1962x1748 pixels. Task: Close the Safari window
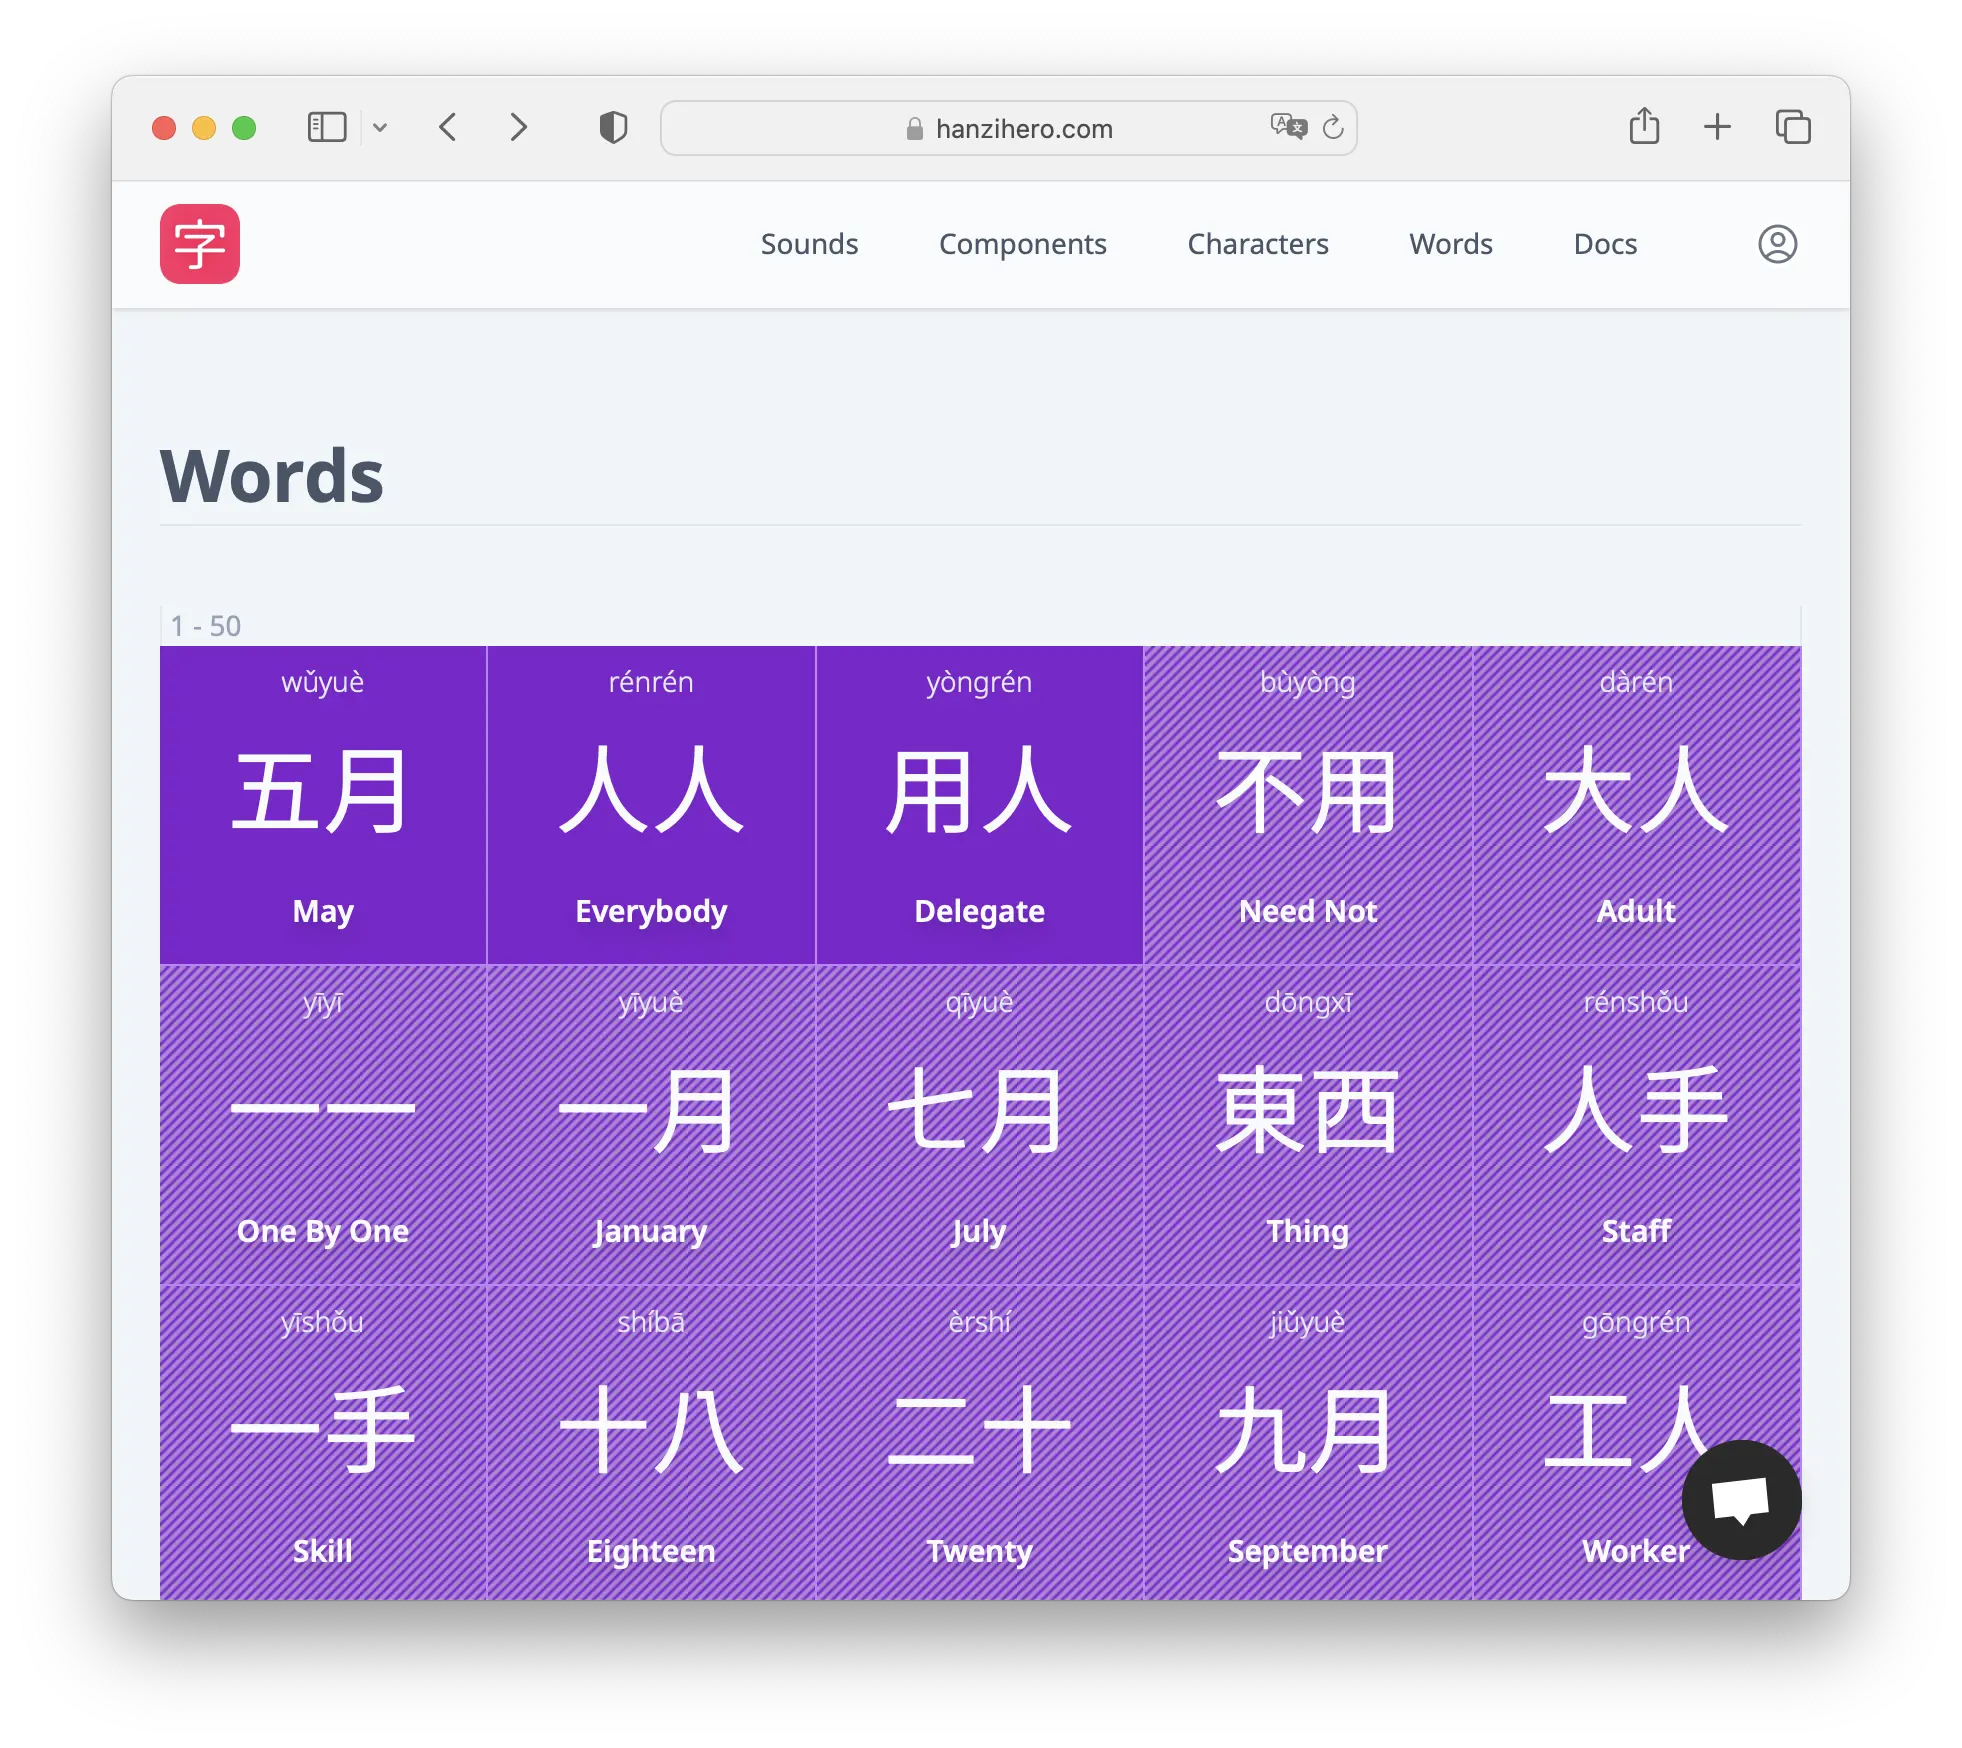pos(164,128)
